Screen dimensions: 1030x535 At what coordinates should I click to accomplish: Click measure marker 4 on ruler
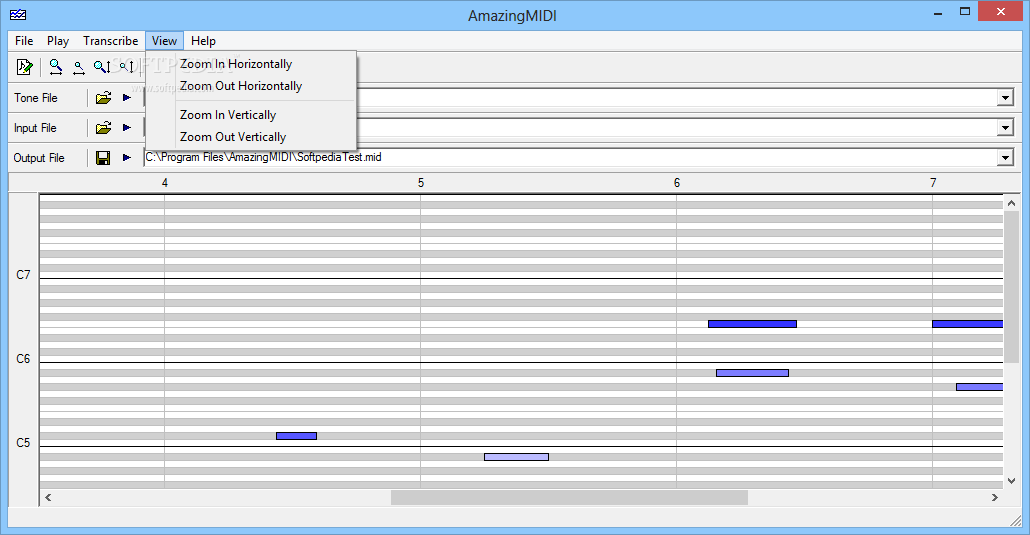click(165, 183)
